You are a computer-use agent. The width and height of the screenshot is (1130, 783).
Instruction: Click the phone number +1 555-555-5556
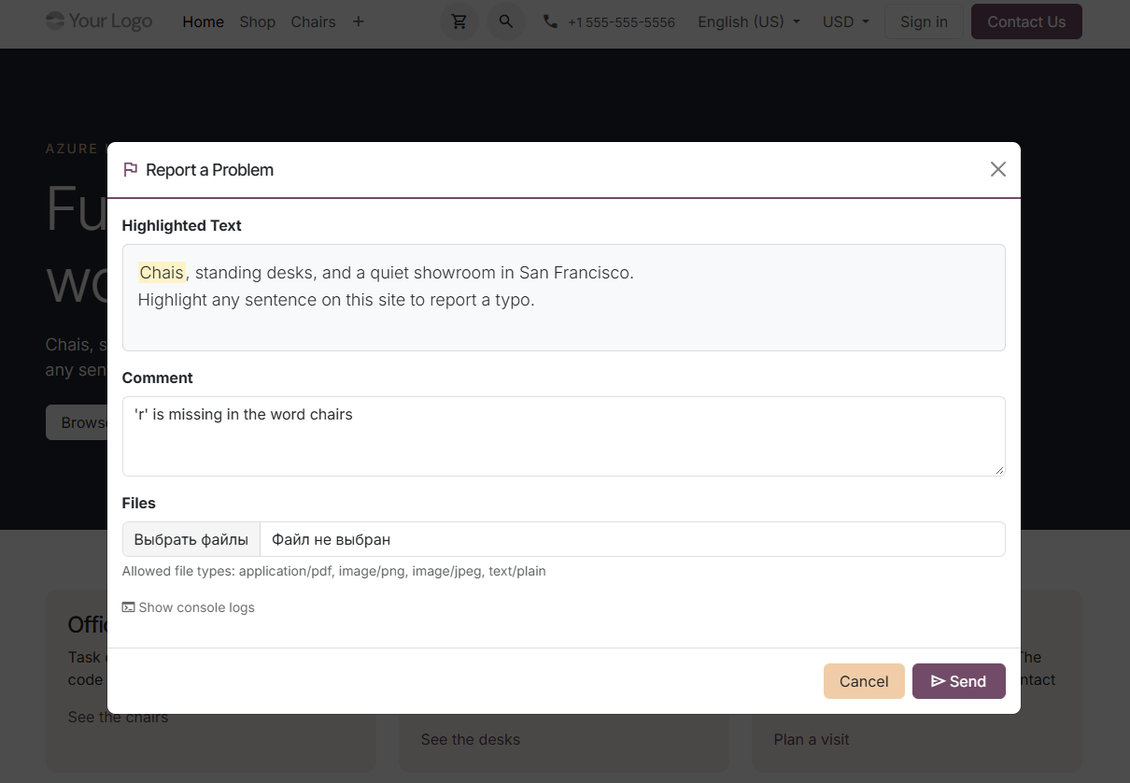(x=621, y=22)
